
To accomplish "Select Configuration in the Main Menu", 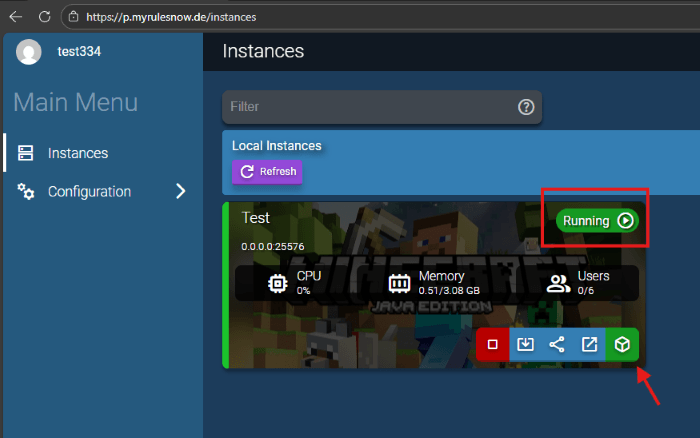I will (89, 191).
